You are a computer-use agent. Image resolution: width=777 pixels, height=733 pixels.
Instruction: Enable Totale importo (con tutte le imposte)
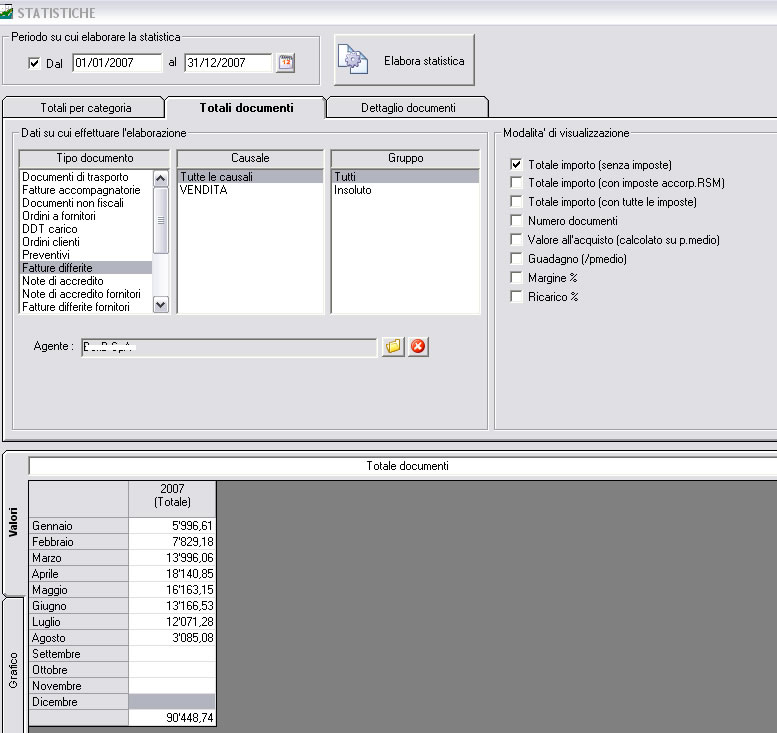pos(516,202)
